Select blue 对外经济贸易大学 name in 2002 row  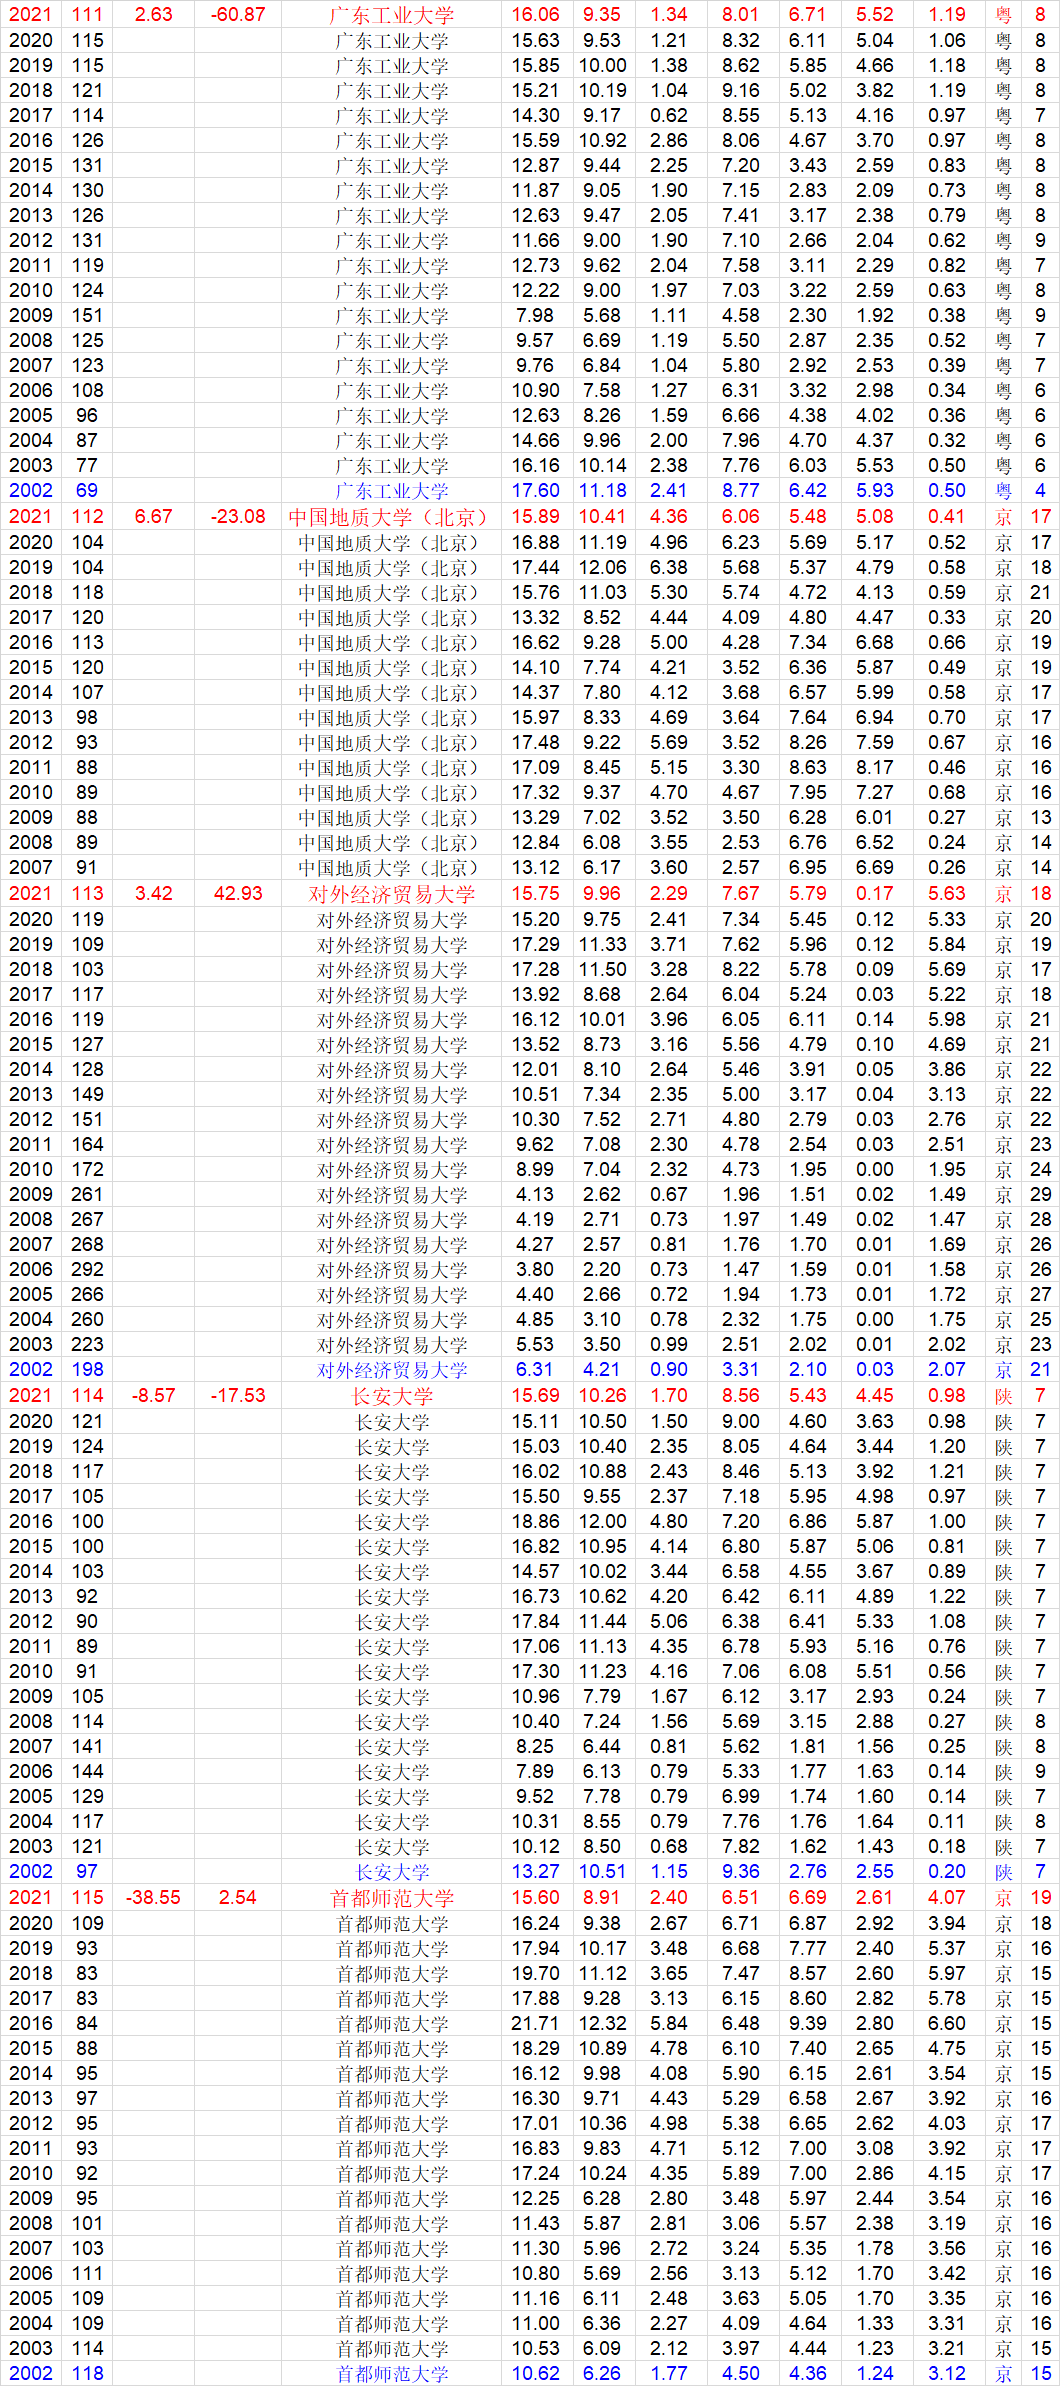point(391,1370)
